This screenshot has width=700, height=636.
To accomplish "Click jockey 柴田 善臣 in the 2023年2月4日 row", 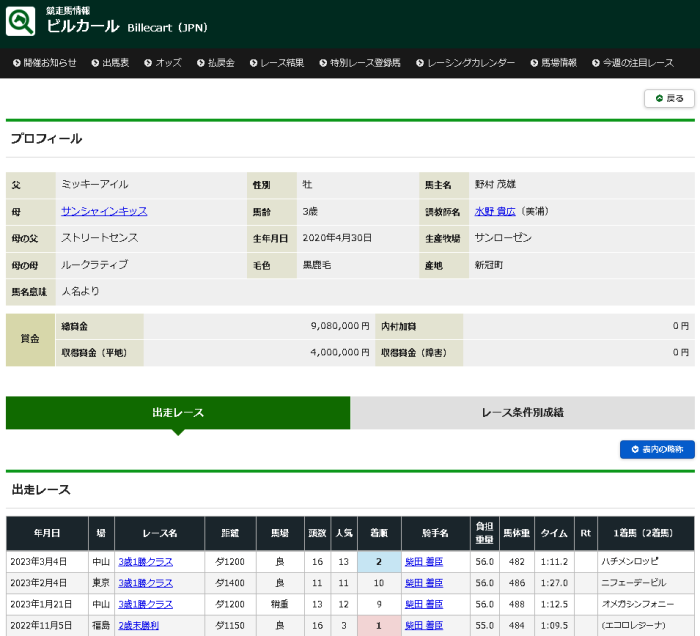I will tap(423, 583).
